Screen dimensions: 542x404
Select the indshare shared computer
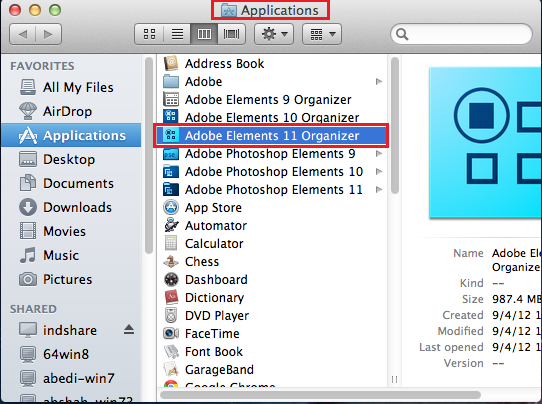tap(70, 330)
